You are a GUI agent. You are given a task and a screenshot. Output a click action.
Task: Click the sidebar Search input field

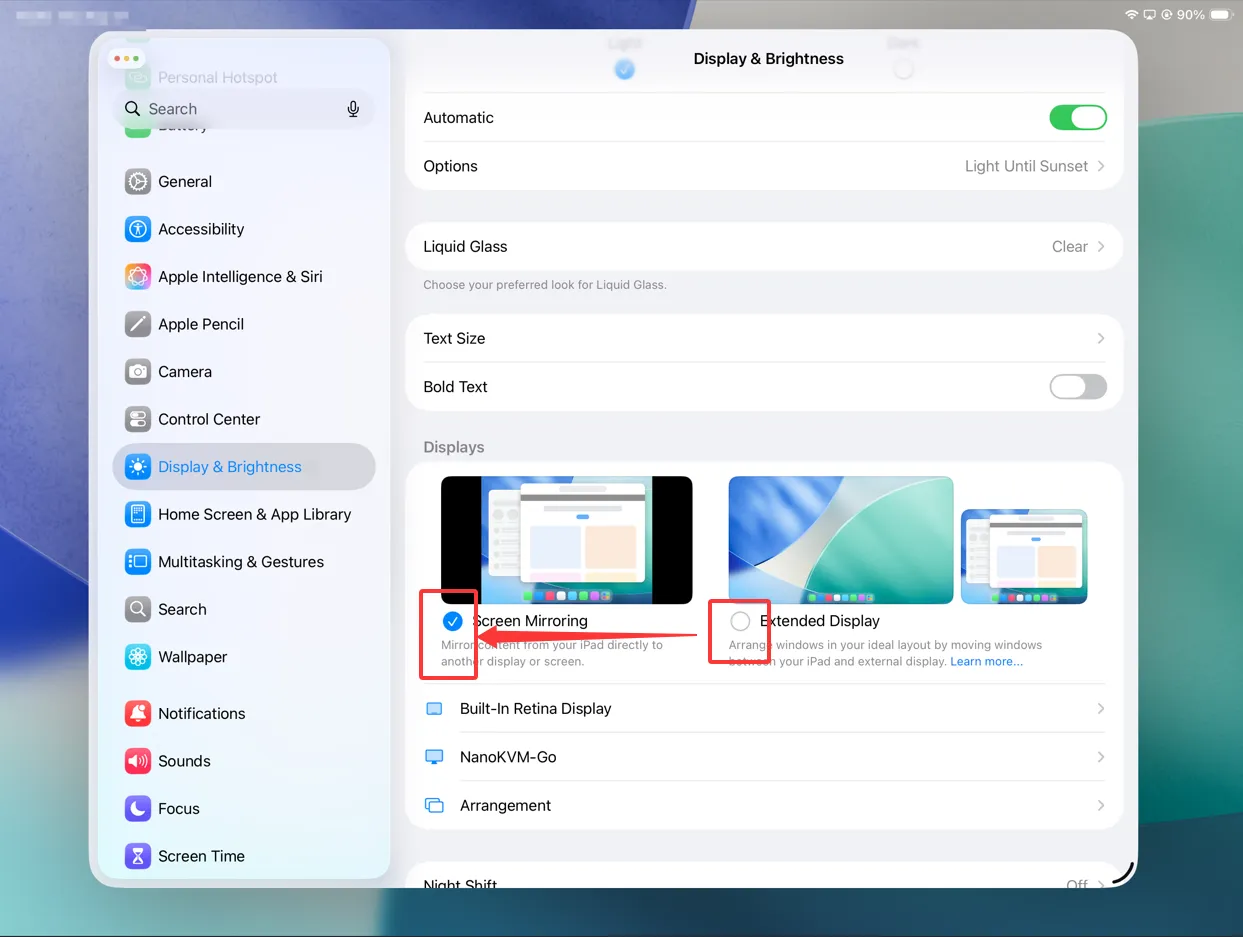point(243,109)
